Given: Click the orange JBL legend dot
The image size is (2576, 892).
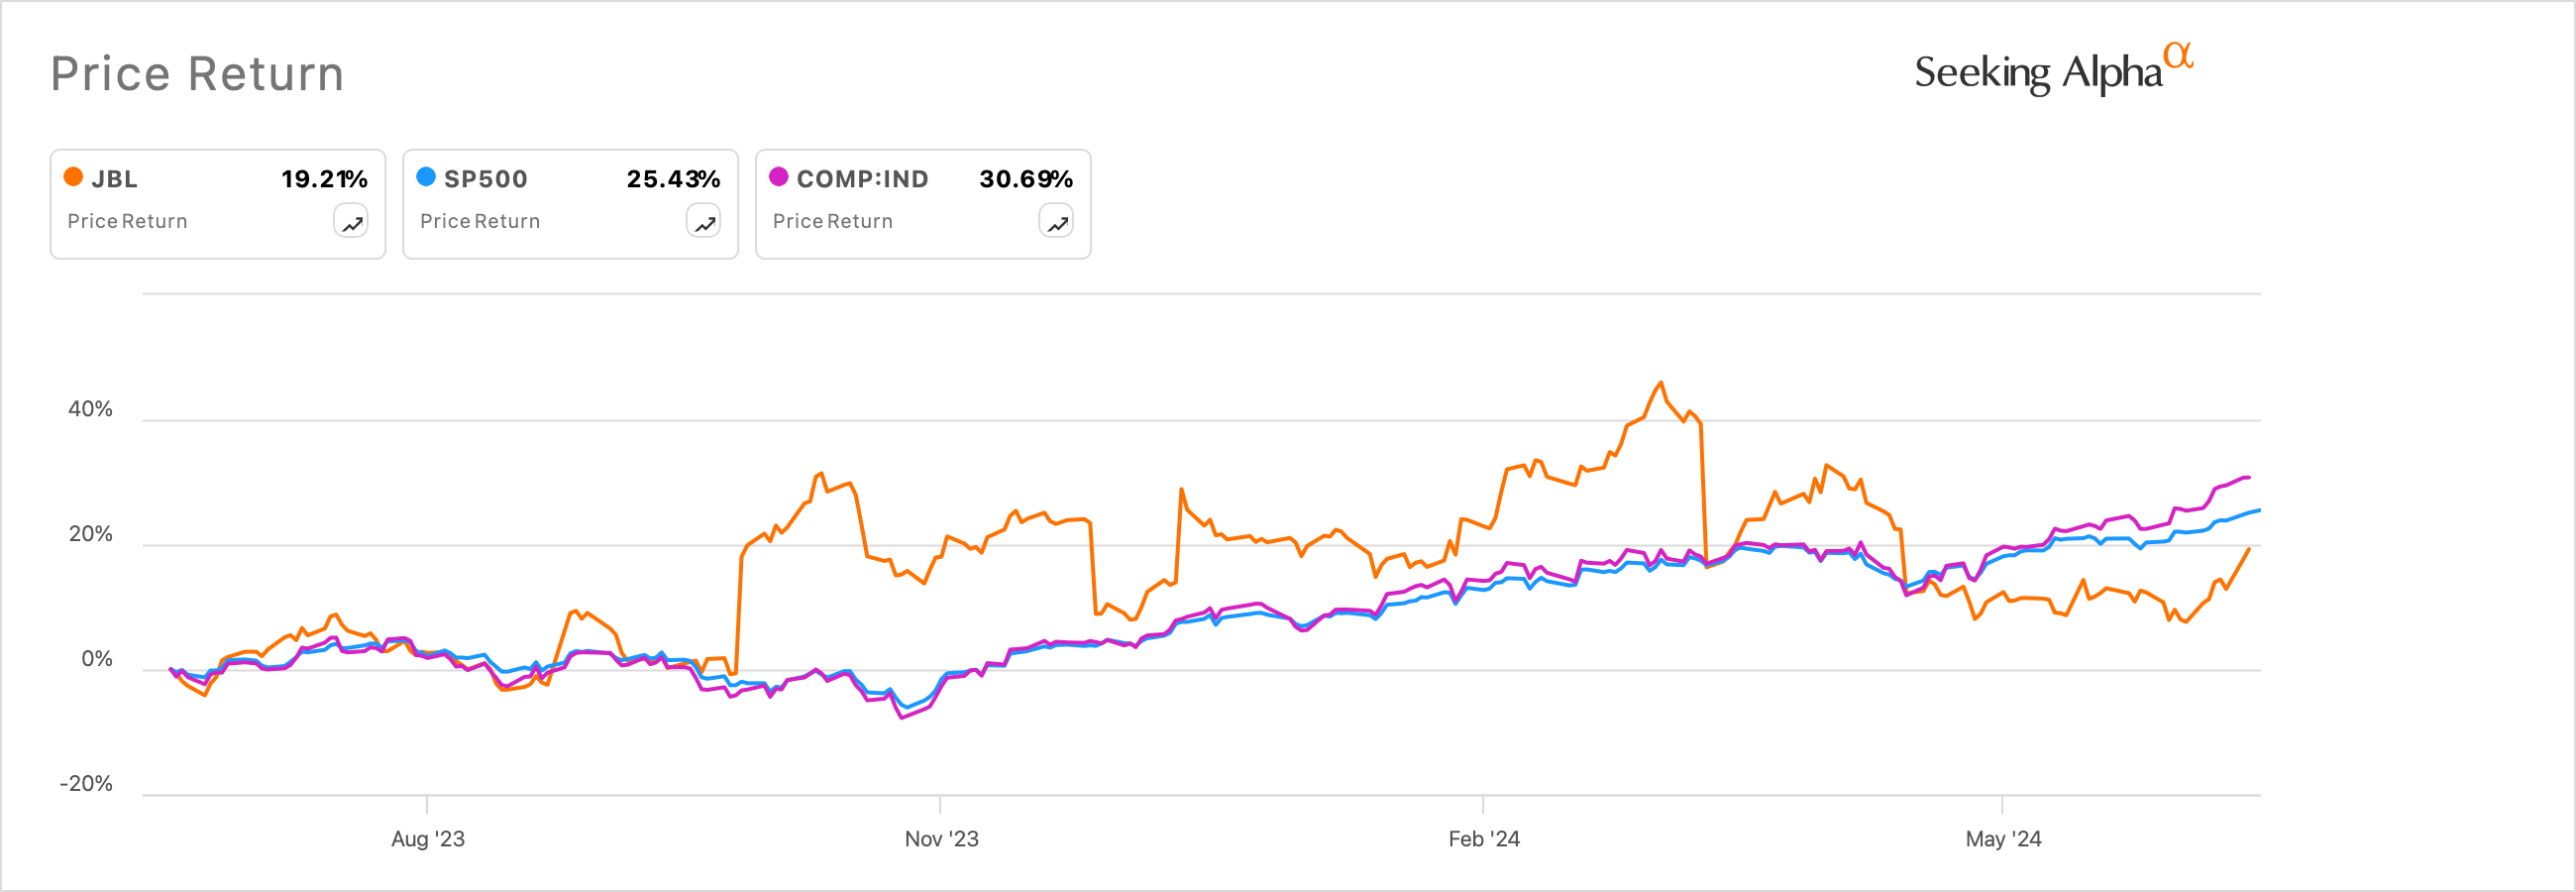Looking at the screenshot, I should pyautogui.click(x=72, y=179).
